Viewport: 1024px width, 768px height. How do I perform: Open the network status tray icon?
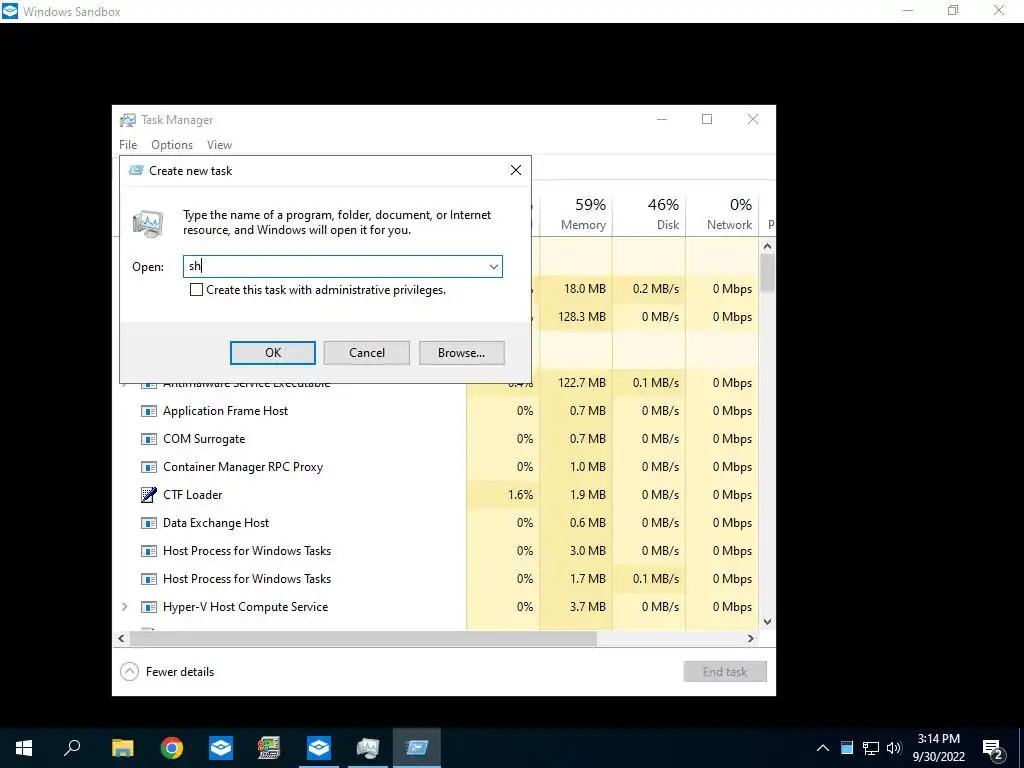[871, 748]
